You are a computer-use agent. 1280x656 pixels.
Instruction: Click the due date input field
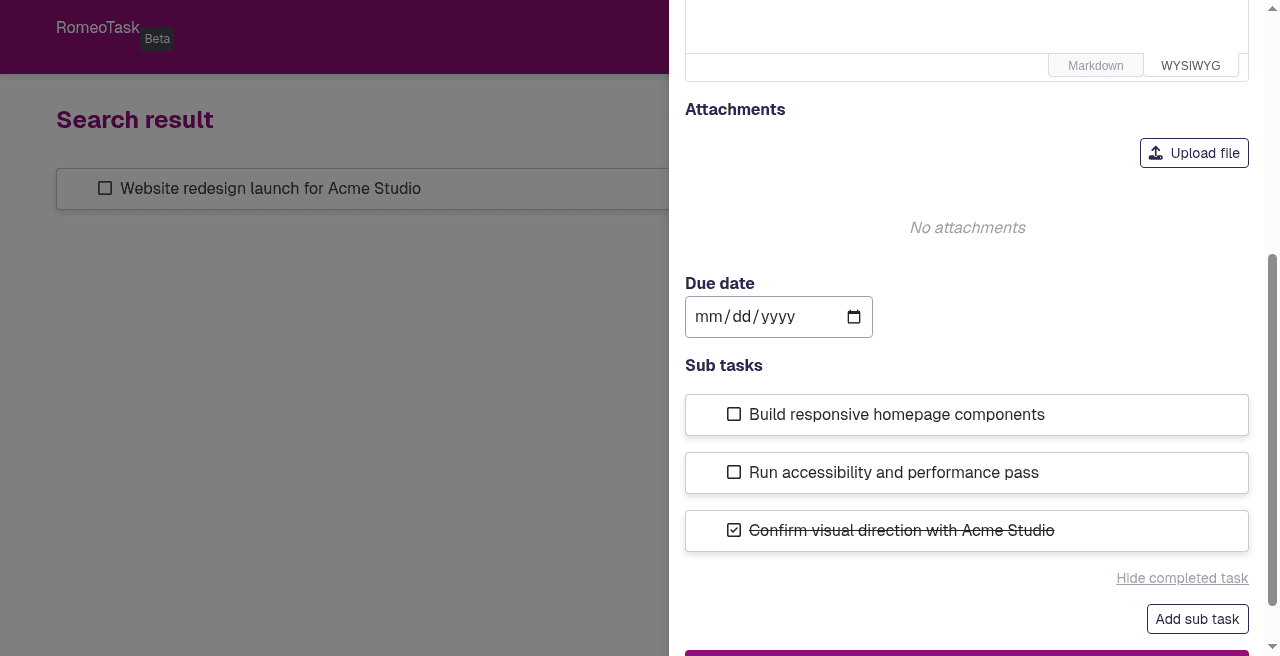[x=778, y=317]
